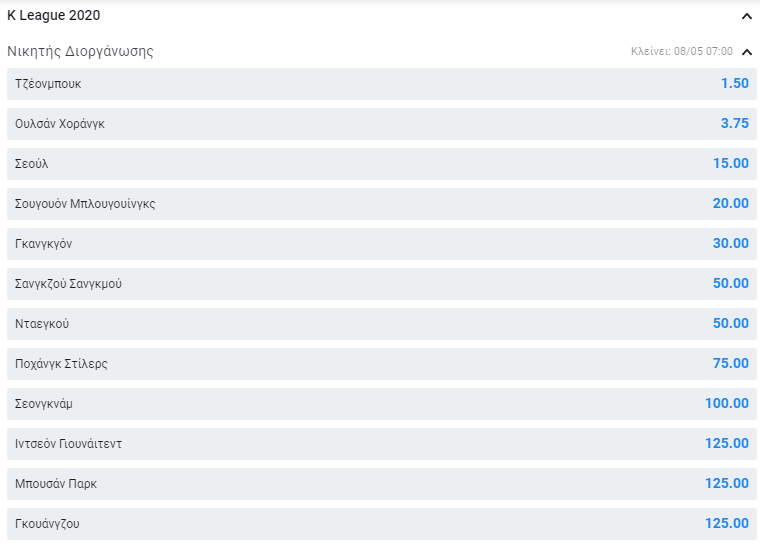Select odds 125.00 for Ιντσεόν Γιουνάιτεντ
Image resolution: width=760 pixels, height=547 pixels.
727,443
